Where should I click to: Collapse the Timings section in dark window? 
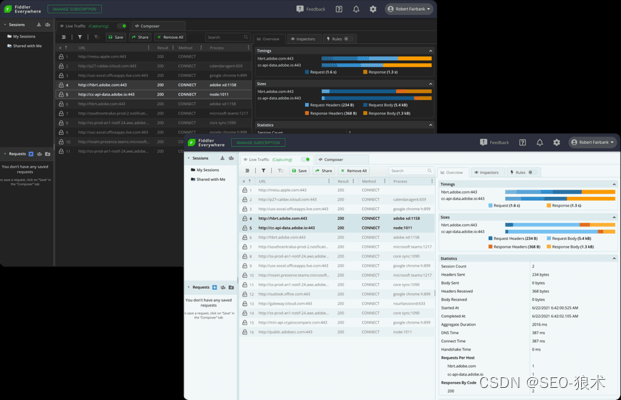click(x=431, y=51)
